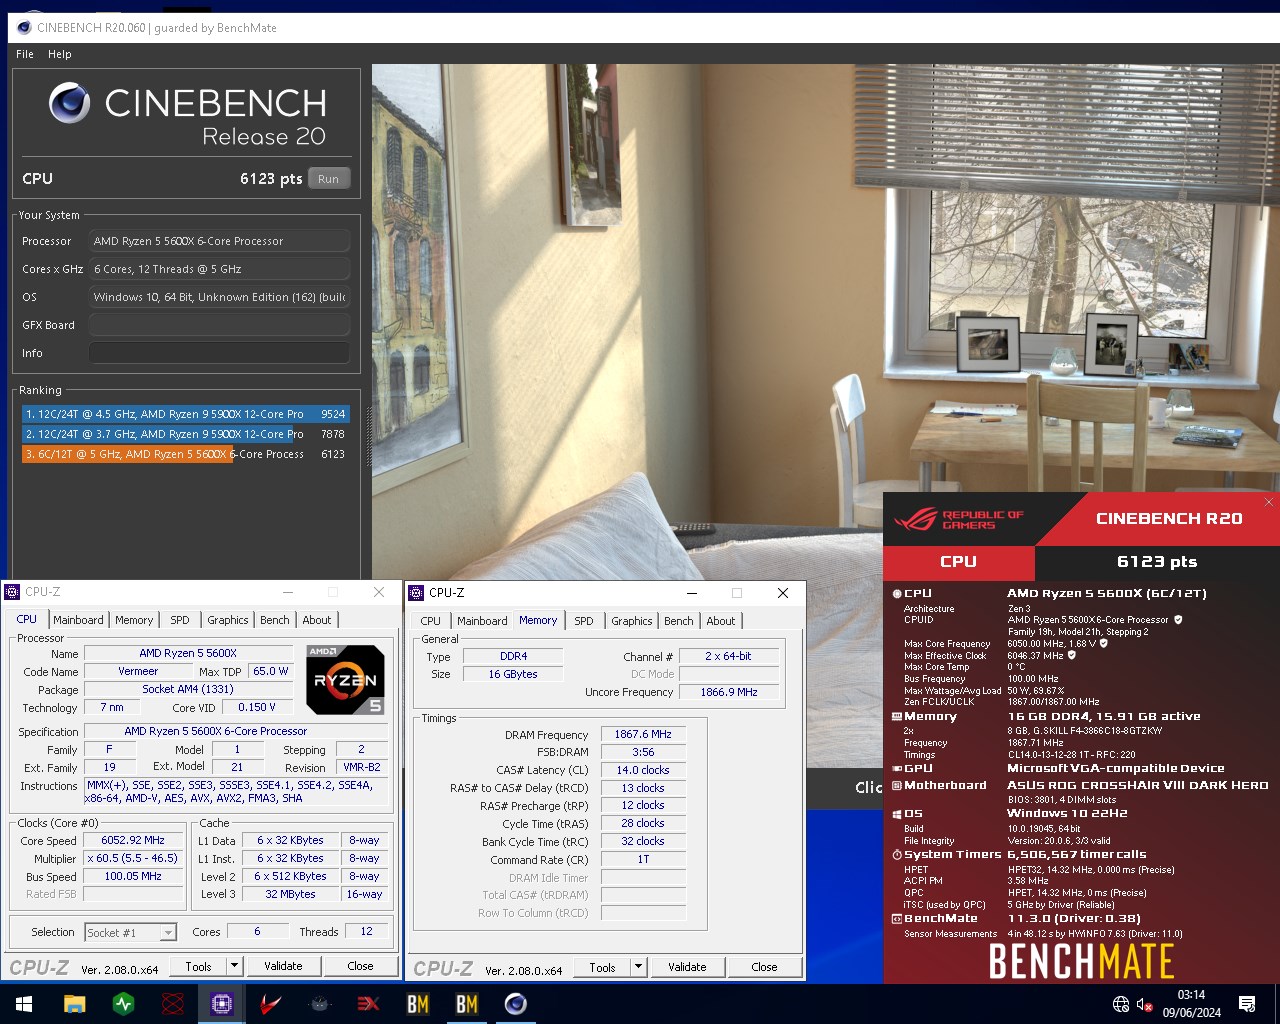Viewport: 1280px width, 1024px height.
Task: Click the Memory section icon in BenchMate
Action: point(897,716)
